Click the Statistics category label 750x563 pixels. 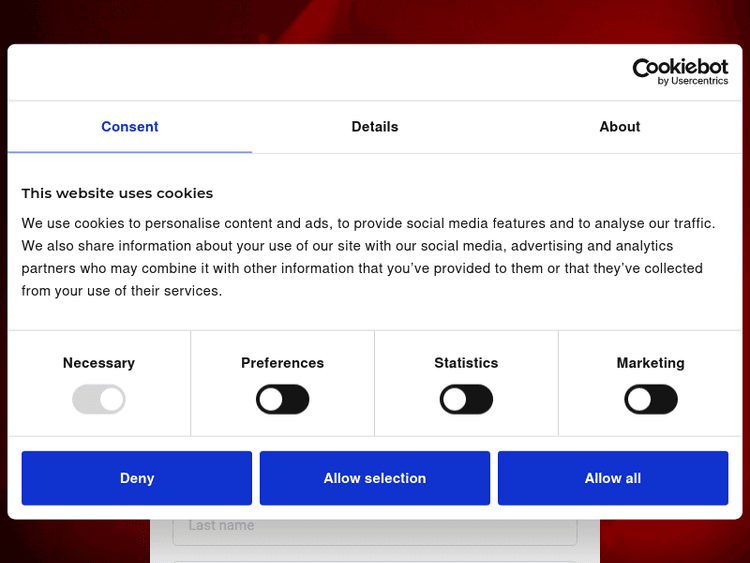coord(466,363)
